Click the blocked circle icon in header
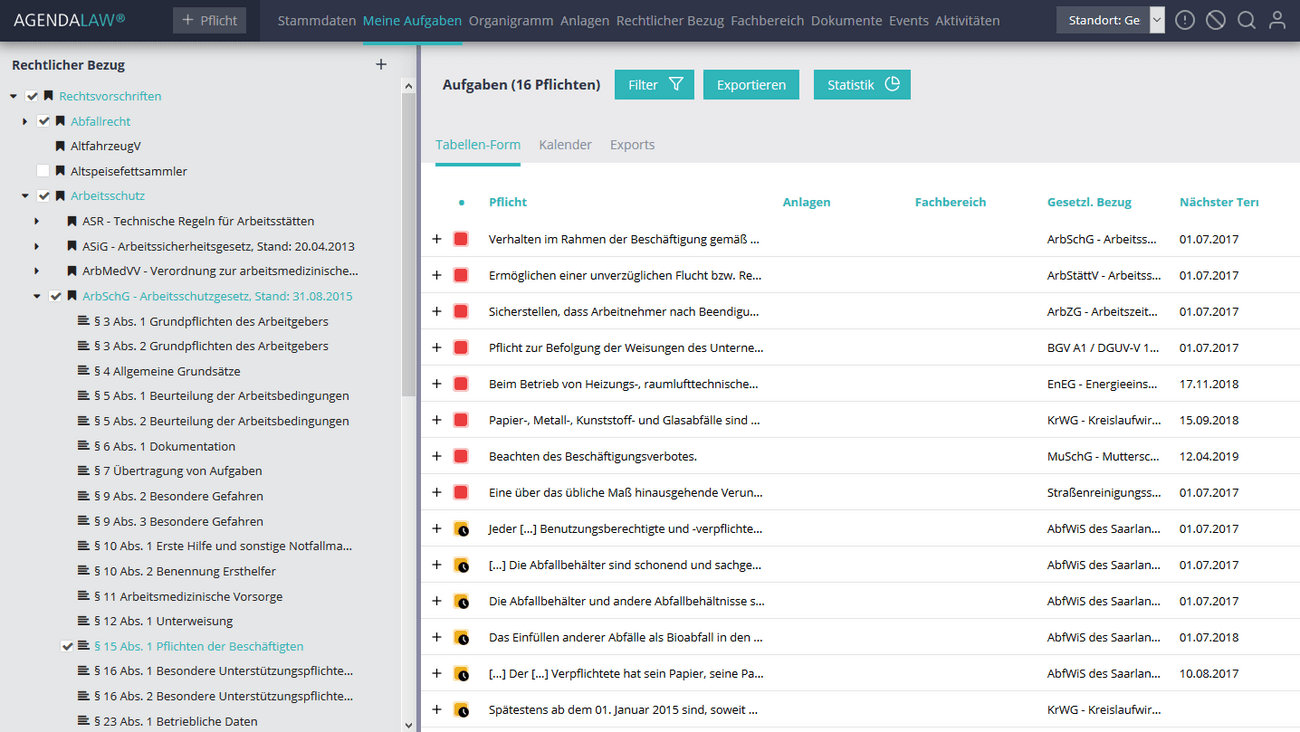Screen dimensions: 1300x732 (1216, 20)
